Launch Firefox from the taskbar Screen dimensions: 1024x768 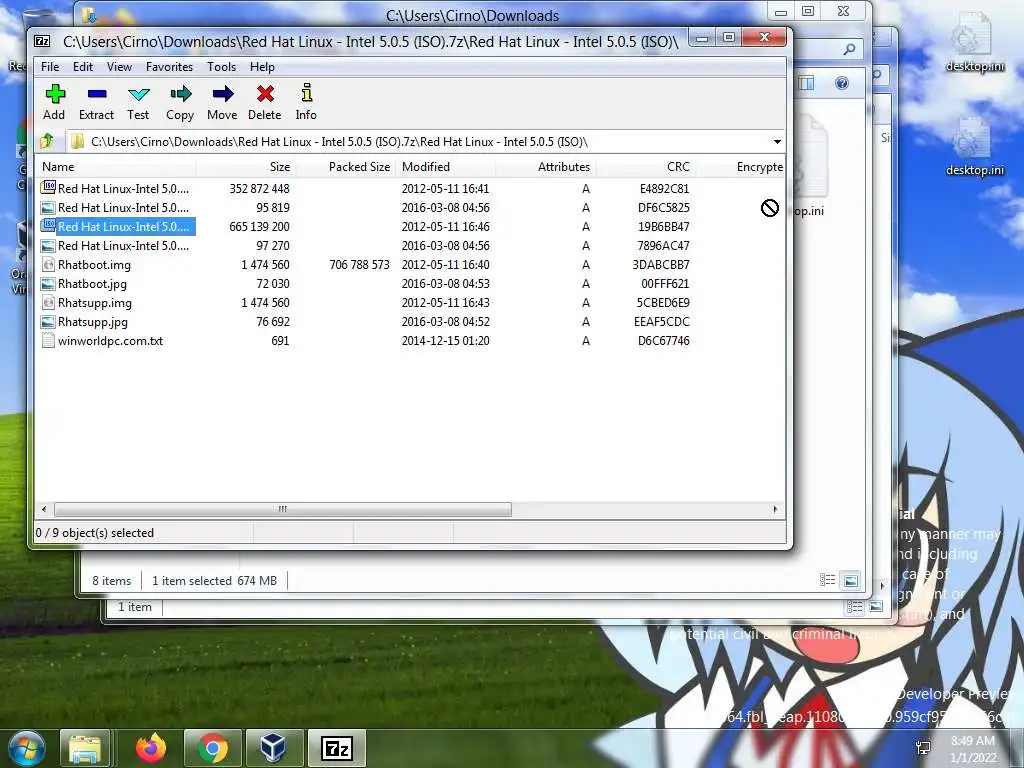click(x=151, y=748)
